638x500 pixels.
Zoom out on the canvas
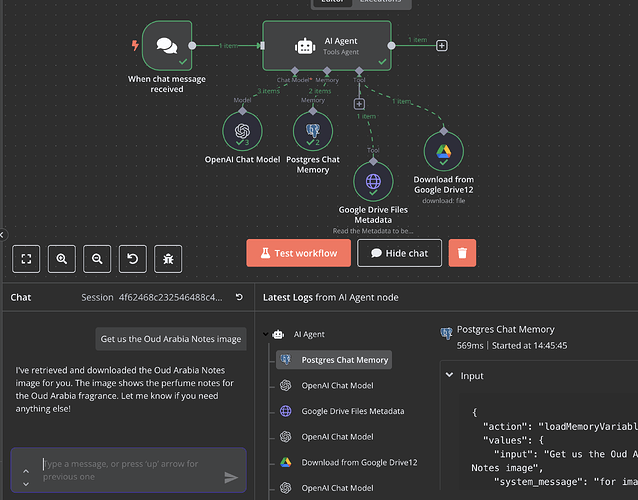(97, 259)
